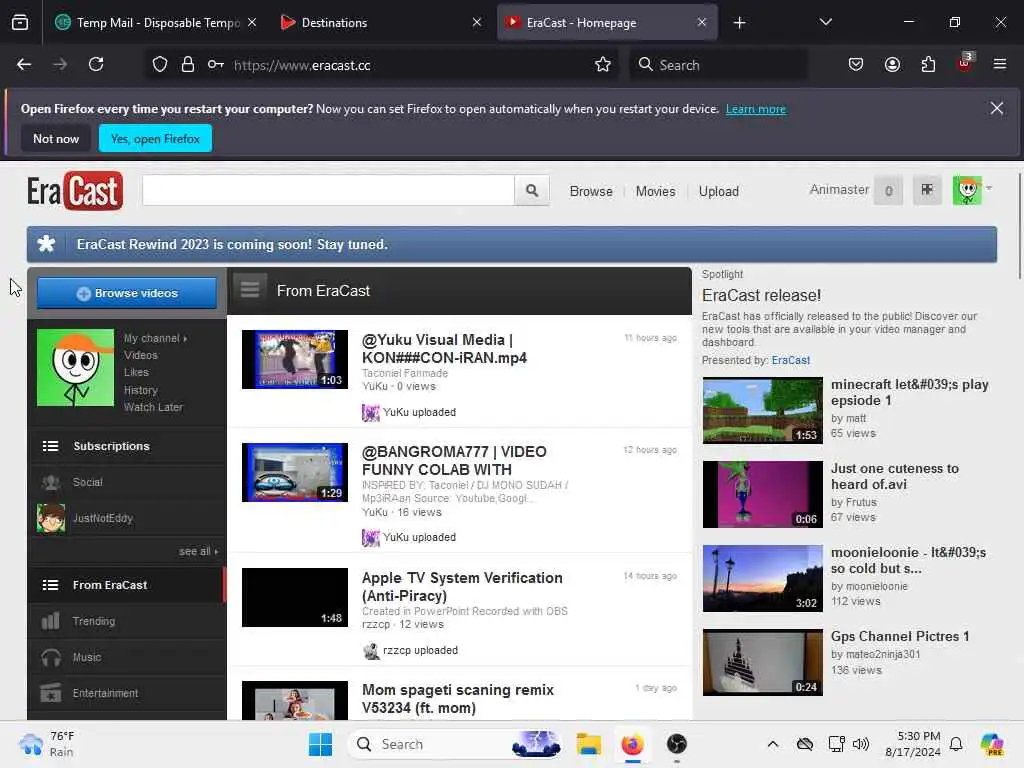This screenshot has height=768, width=1024.
Task: Open File Explorer from the taskbar
Action: pyautogui.click(x=588, y=744)
